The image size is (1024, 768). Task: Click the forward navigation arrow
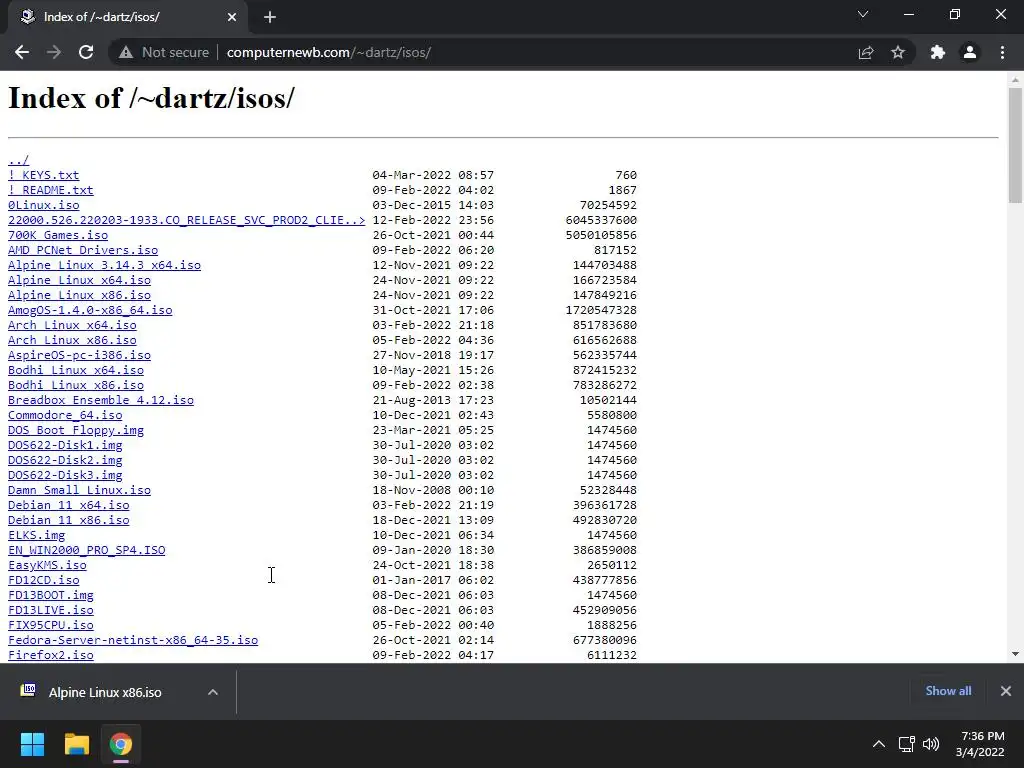(x=54, y=52)
